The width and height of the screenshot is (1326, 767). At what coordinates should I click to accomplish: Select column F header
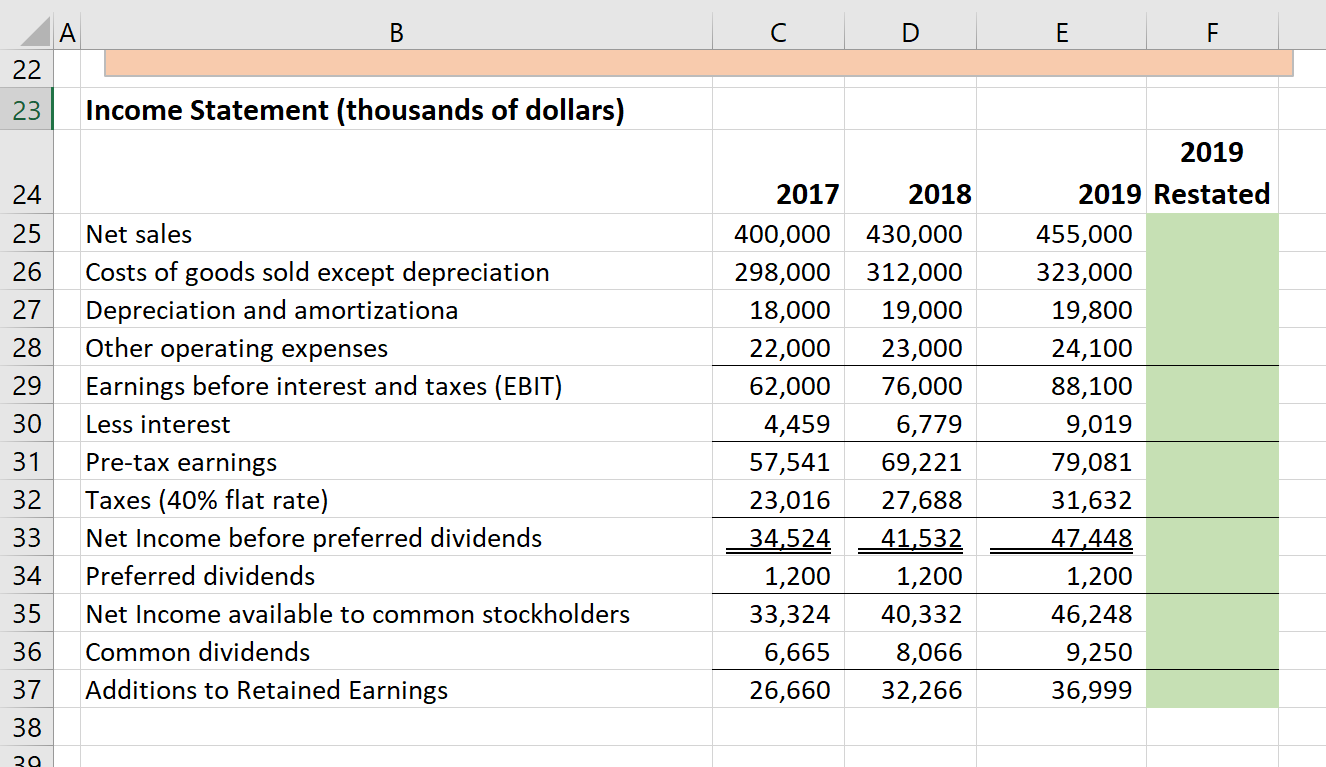pos(1212,32)
